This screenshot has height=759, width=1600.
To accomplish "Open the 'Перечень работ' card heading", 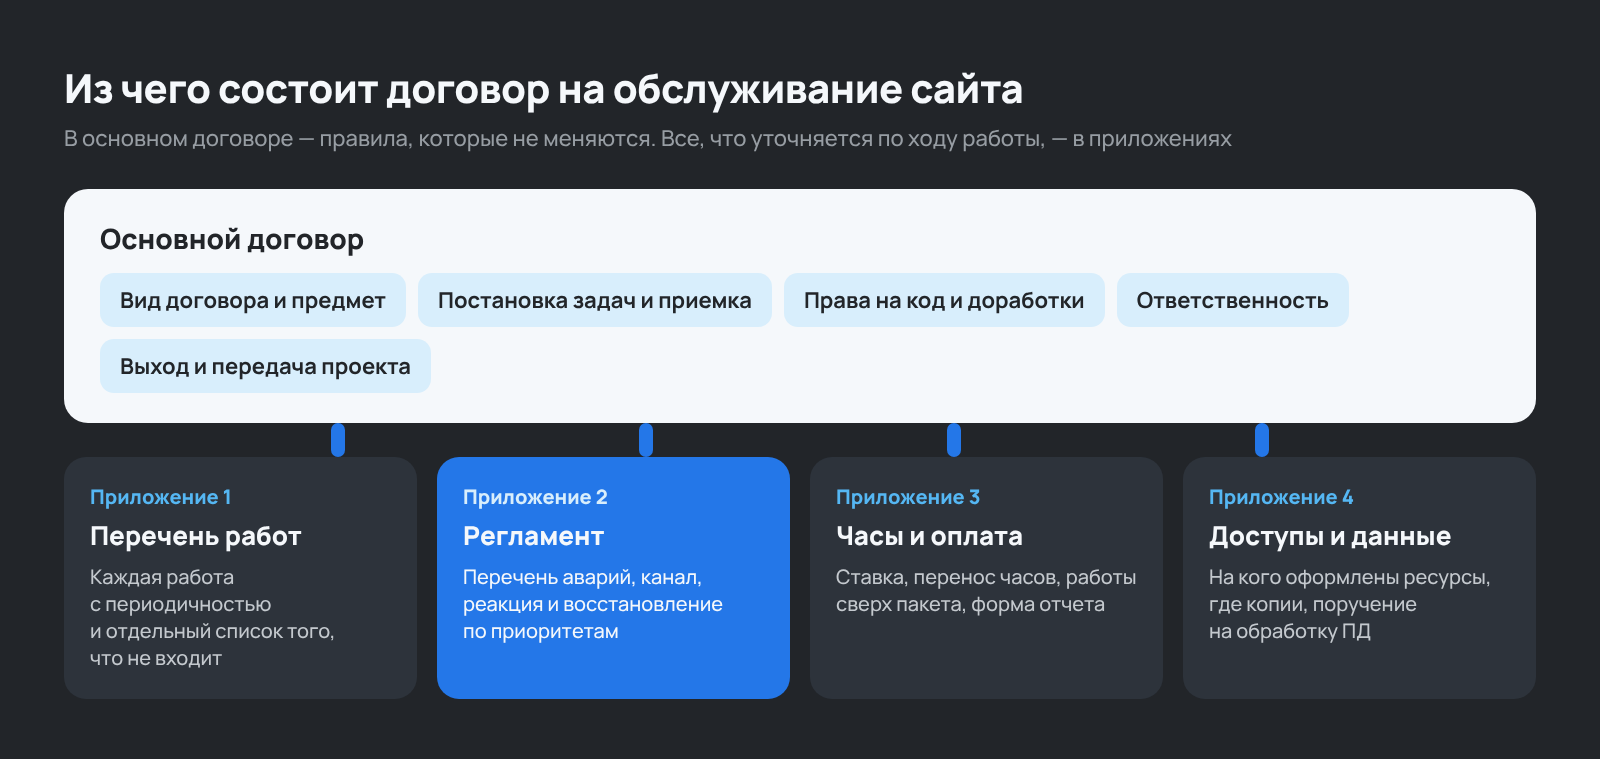I will 196,536.
